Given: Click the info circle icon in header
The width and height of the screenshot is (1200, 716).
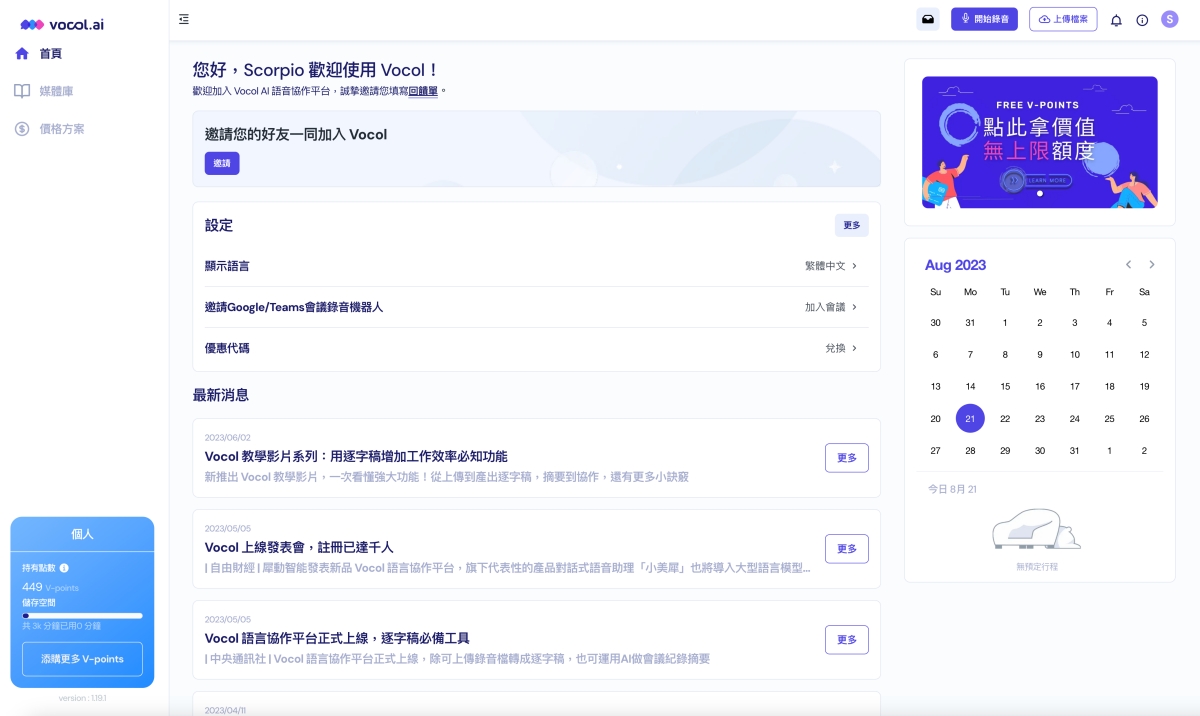Looking at the screenshot, I should (x=1142, y=20).
